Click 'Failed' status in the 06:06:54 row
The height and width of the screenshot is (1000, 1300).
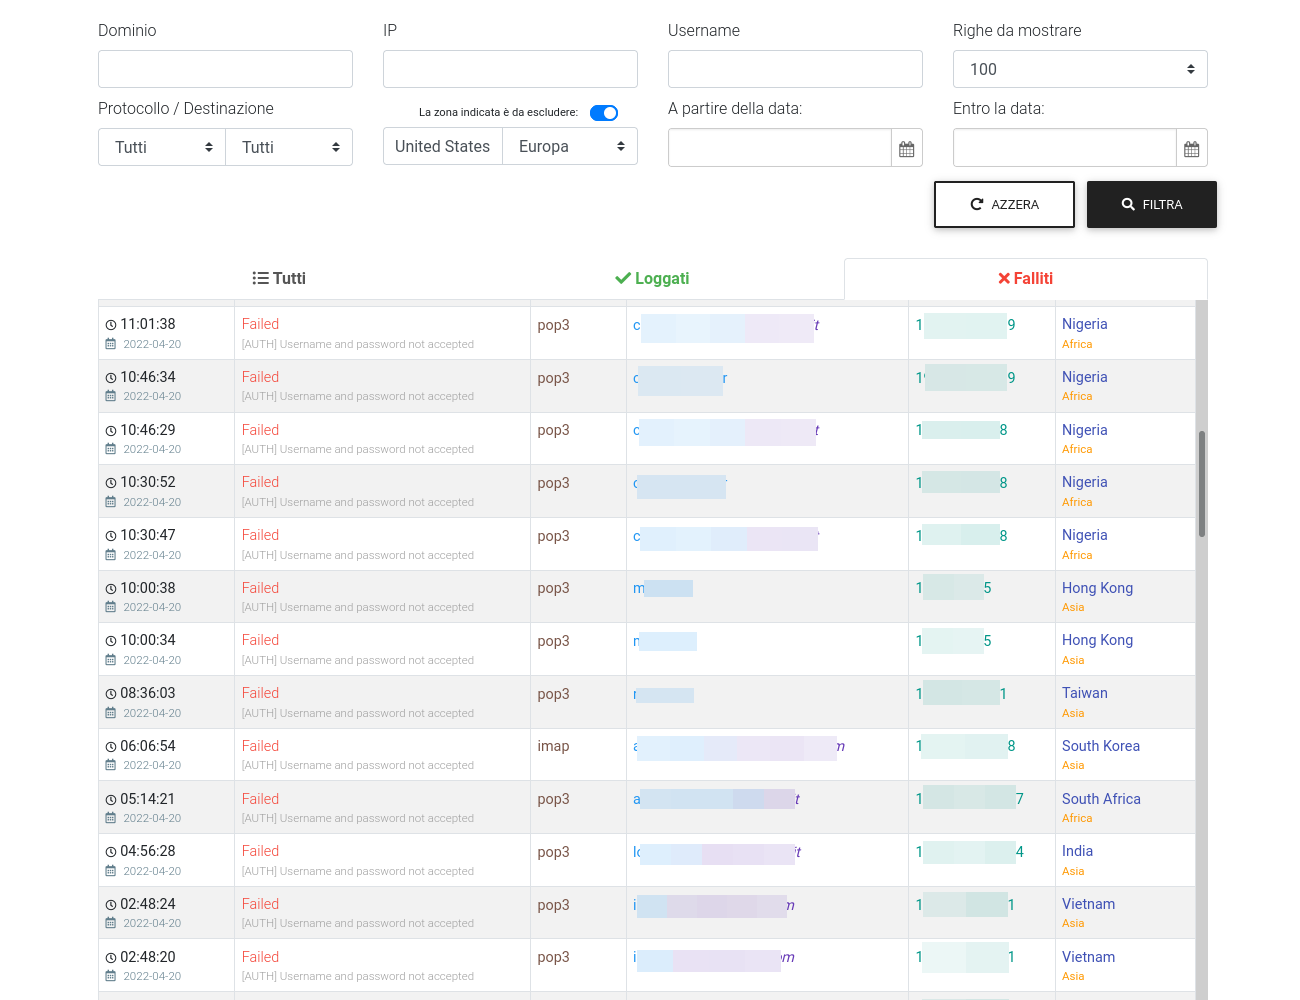(x=260, y=746)
